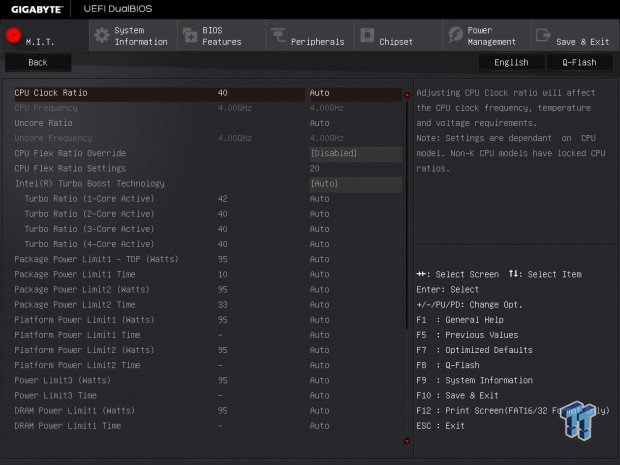This screenshot has height=465, width=620.
Task: Open CPU Flex Ratio Override [Disabled] option
Action: [356, 153]
